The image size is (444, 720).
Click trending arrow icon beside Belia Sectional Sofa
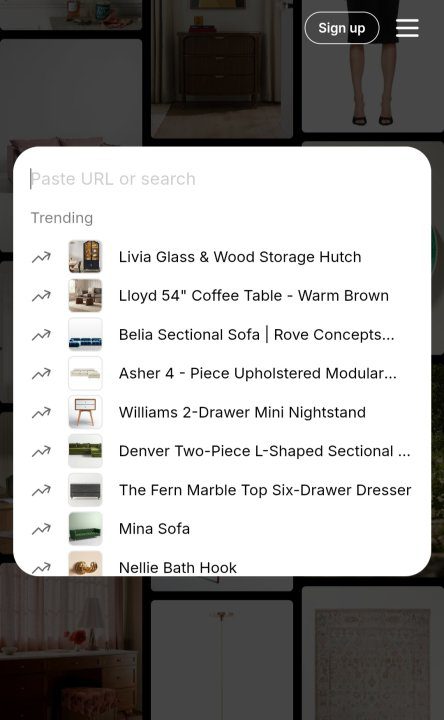point(41,335)
